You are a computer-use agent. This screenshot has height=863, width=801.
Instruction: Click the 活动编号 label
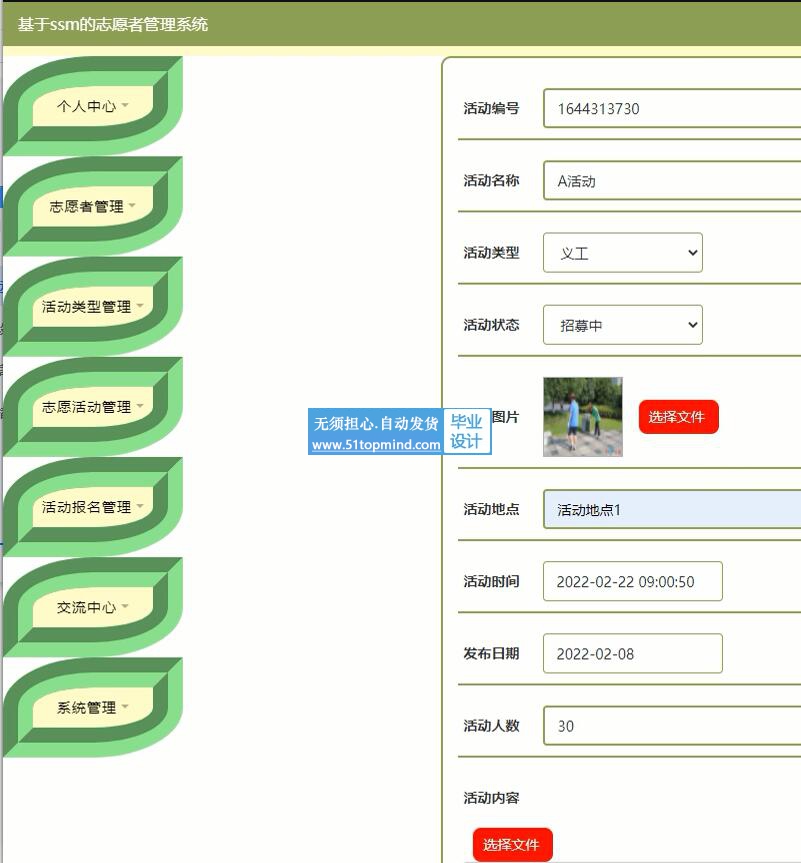click(491, 108)
